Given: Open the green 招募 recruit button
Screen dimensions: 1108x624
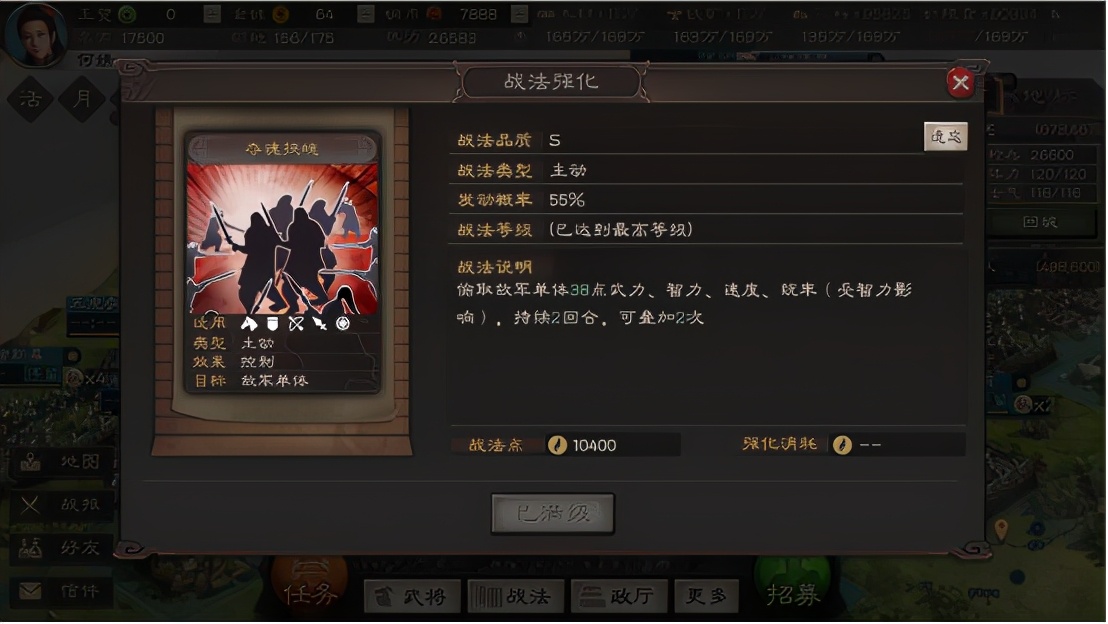Looking at the screenshot, I should [x=793, y=588].
